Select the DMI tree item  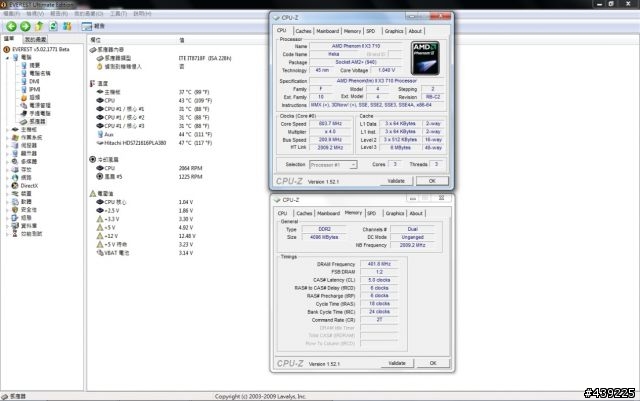(x=34, y=81)
